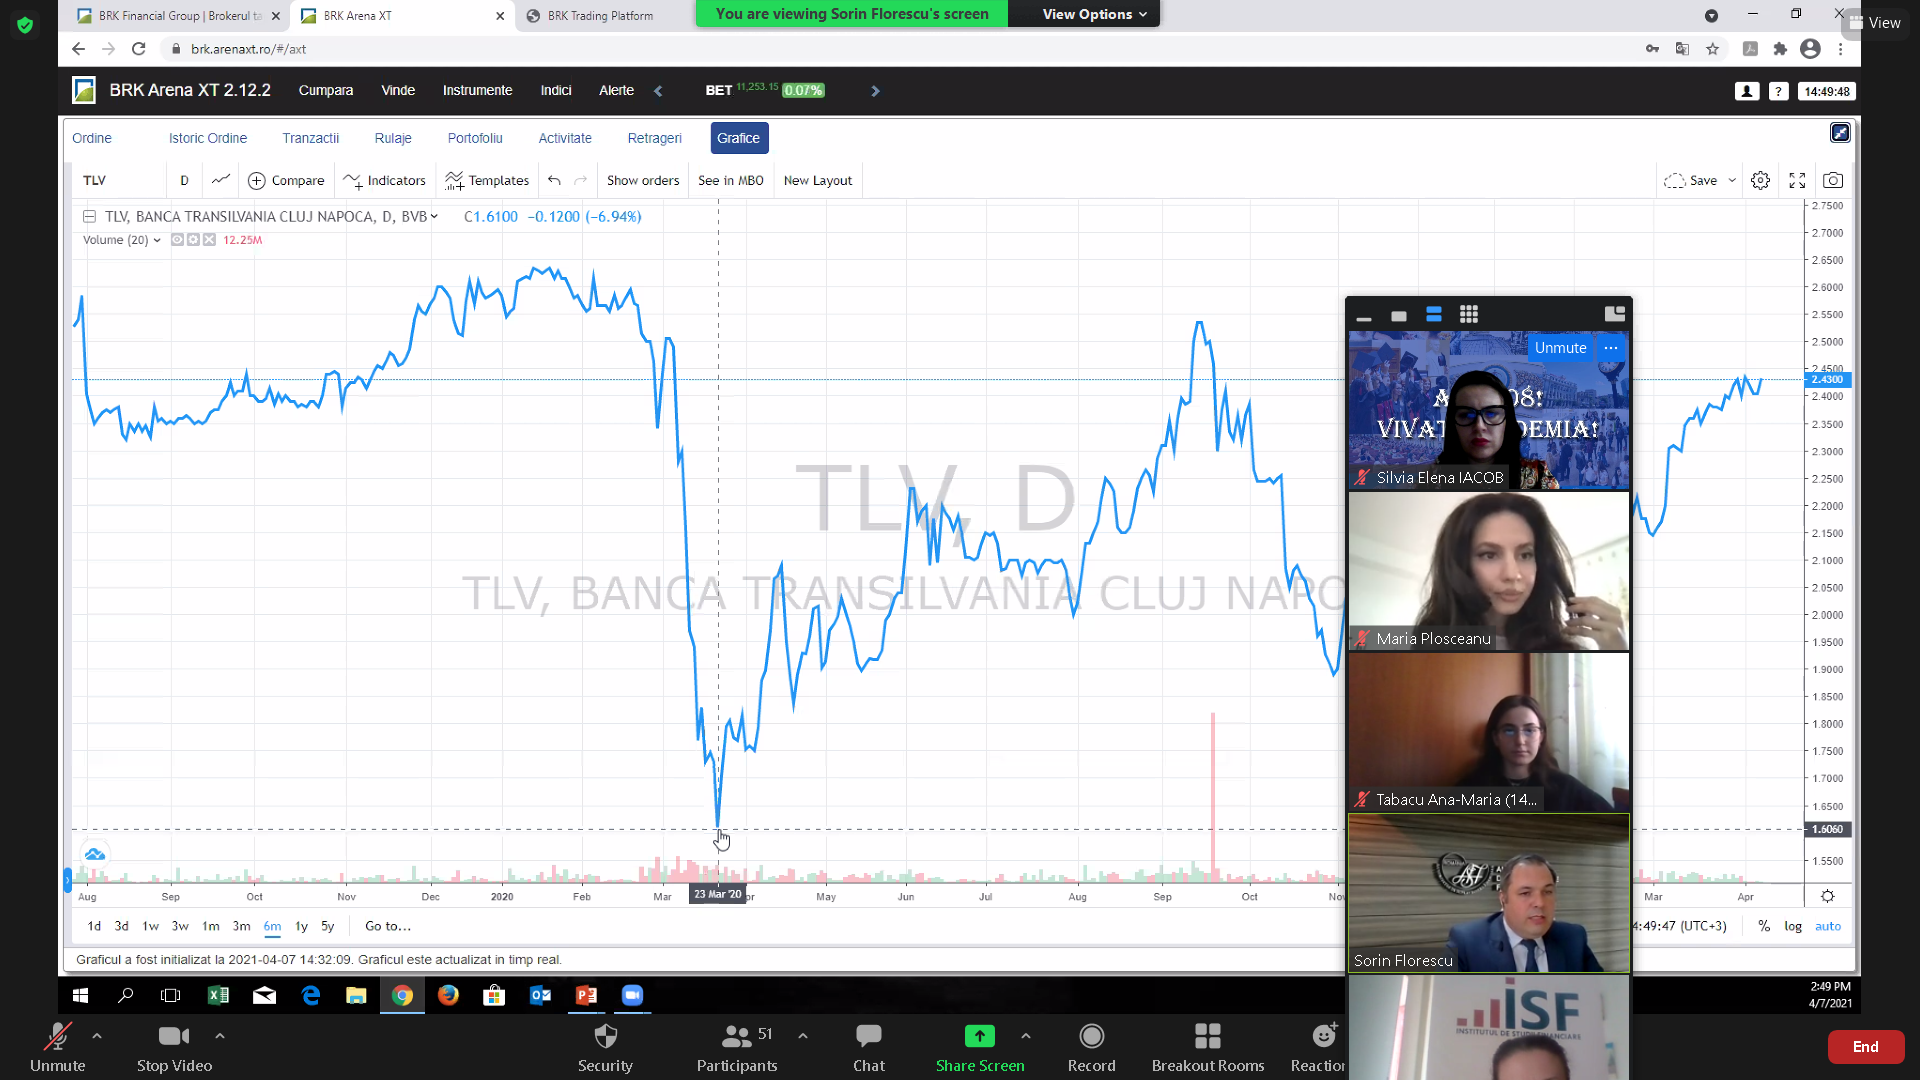
Task: Collapse the chart legend with minus box
Action: 89,216
